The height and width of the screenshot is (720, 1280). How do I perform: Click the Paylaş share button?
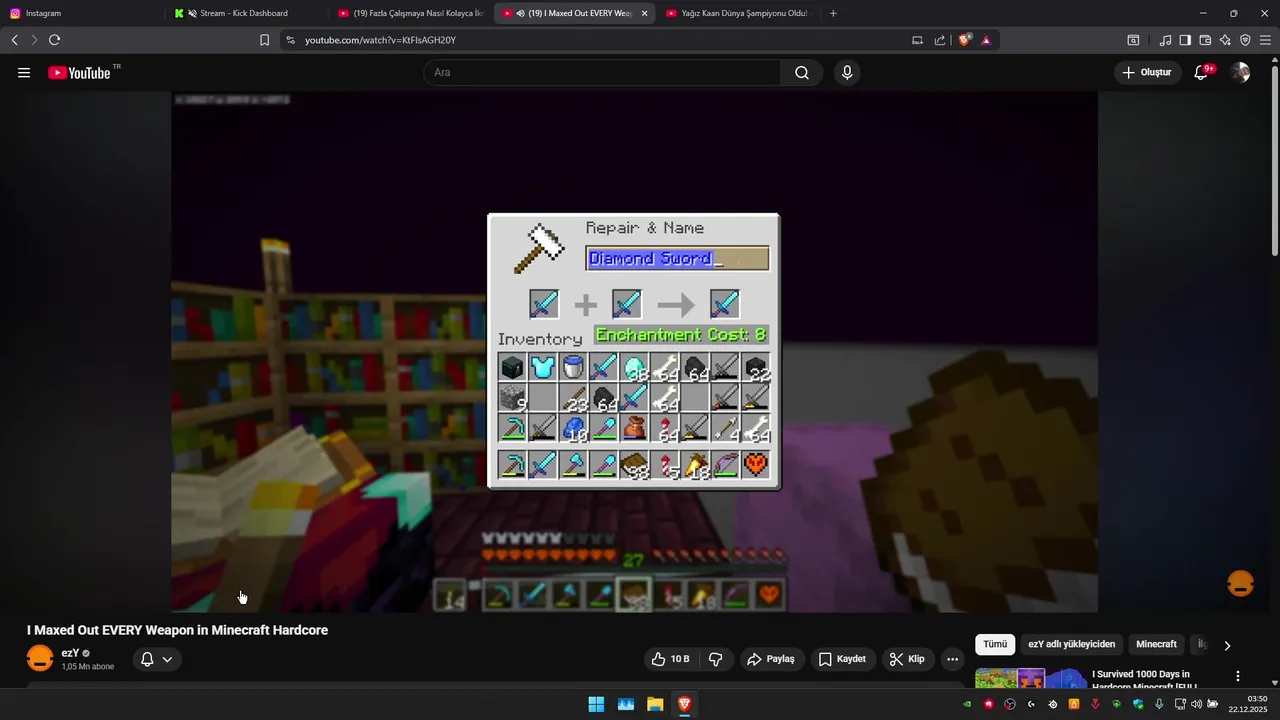[771, 659]
